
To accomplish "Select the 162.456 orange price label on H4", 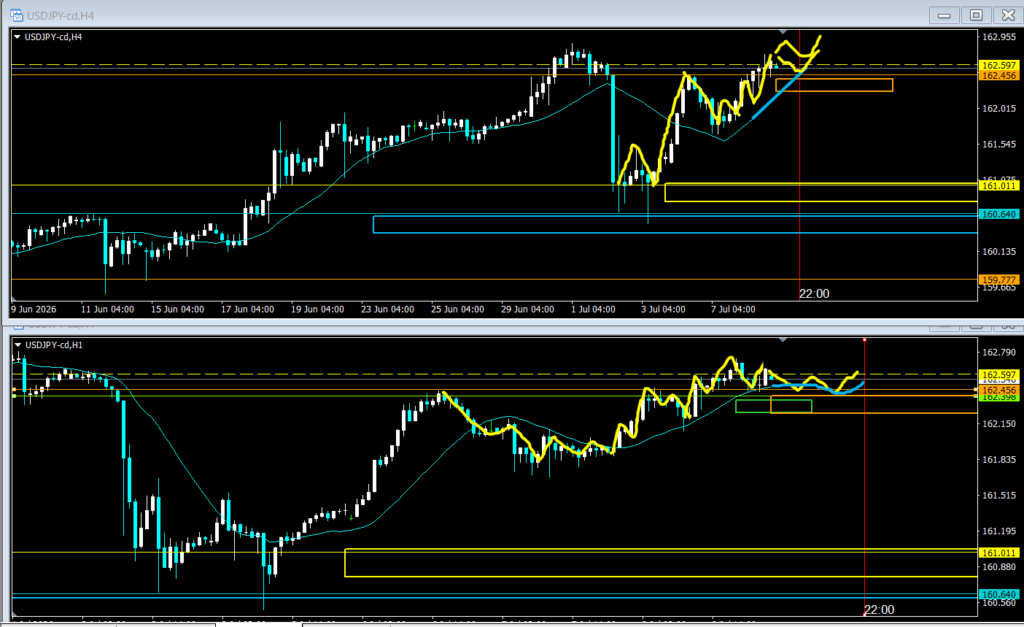I will pos(999,76).
